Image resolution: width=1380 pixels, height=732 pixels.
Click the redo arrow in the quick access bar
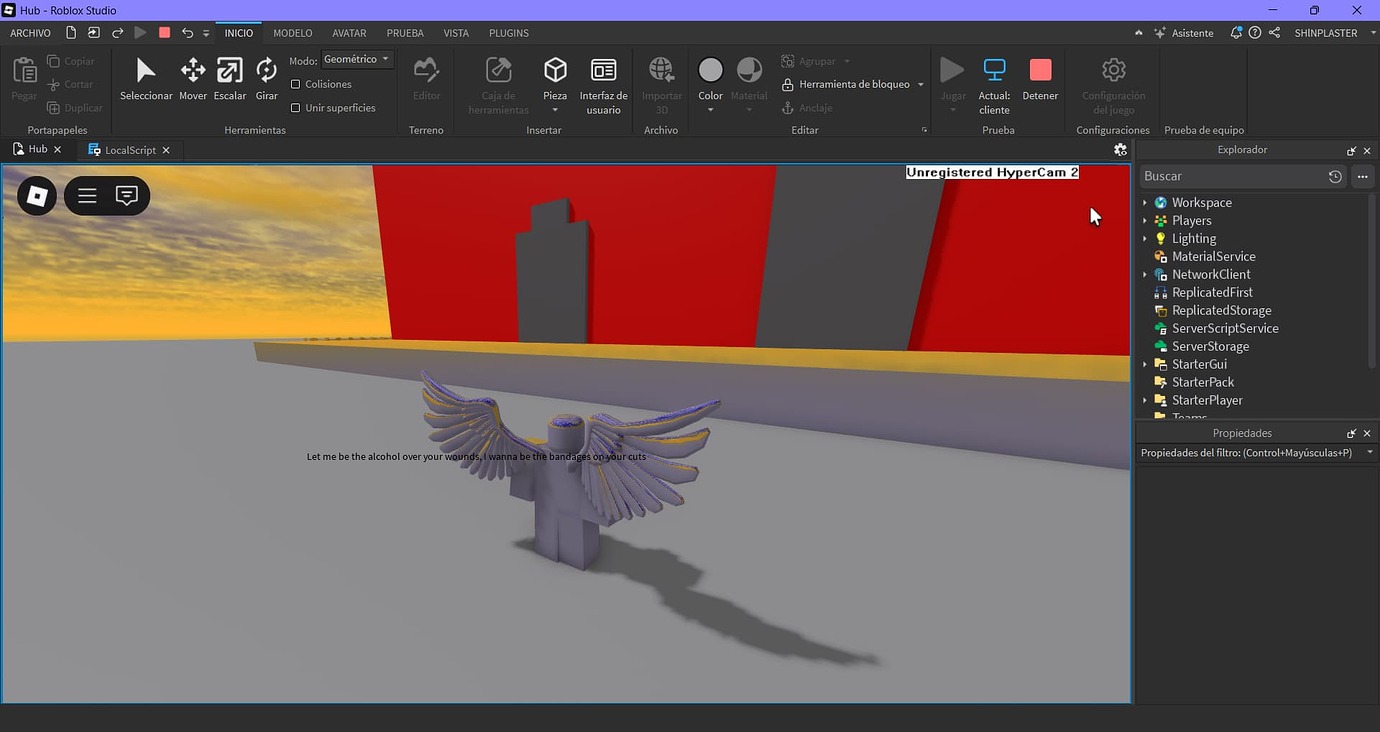117,33
